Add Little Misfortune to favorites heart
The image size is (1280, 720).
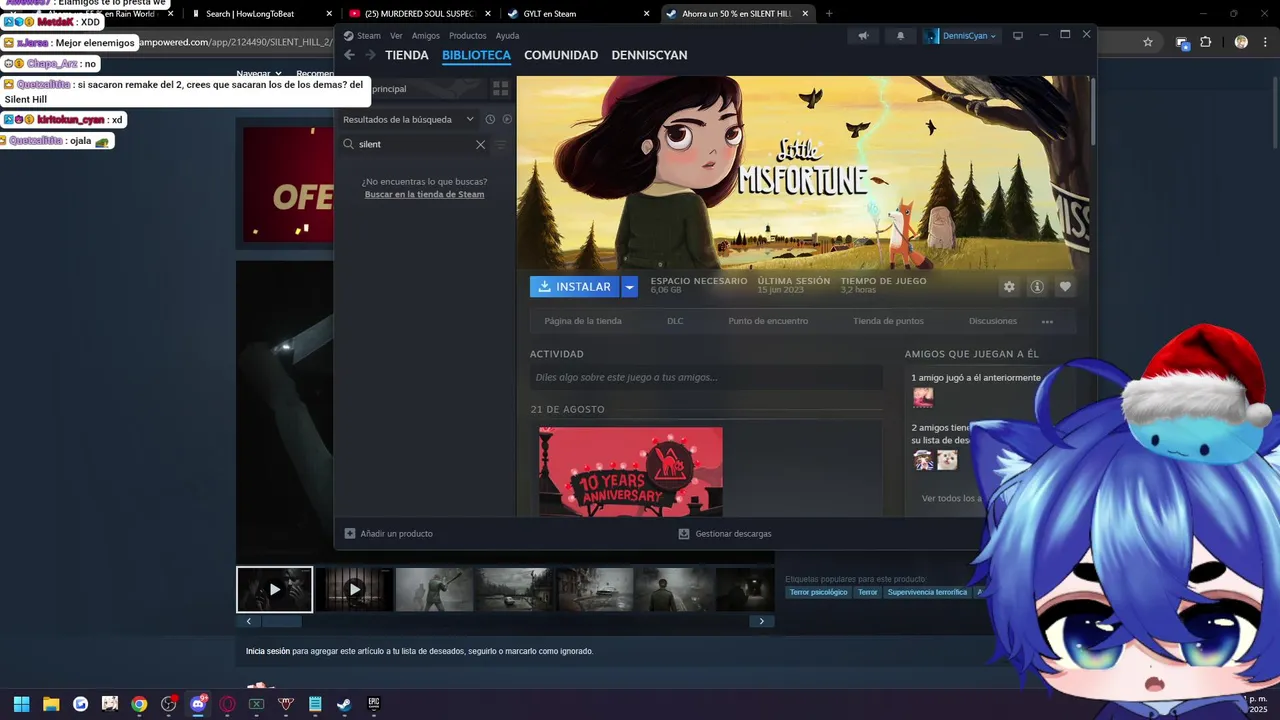(x=1065, y=287)
